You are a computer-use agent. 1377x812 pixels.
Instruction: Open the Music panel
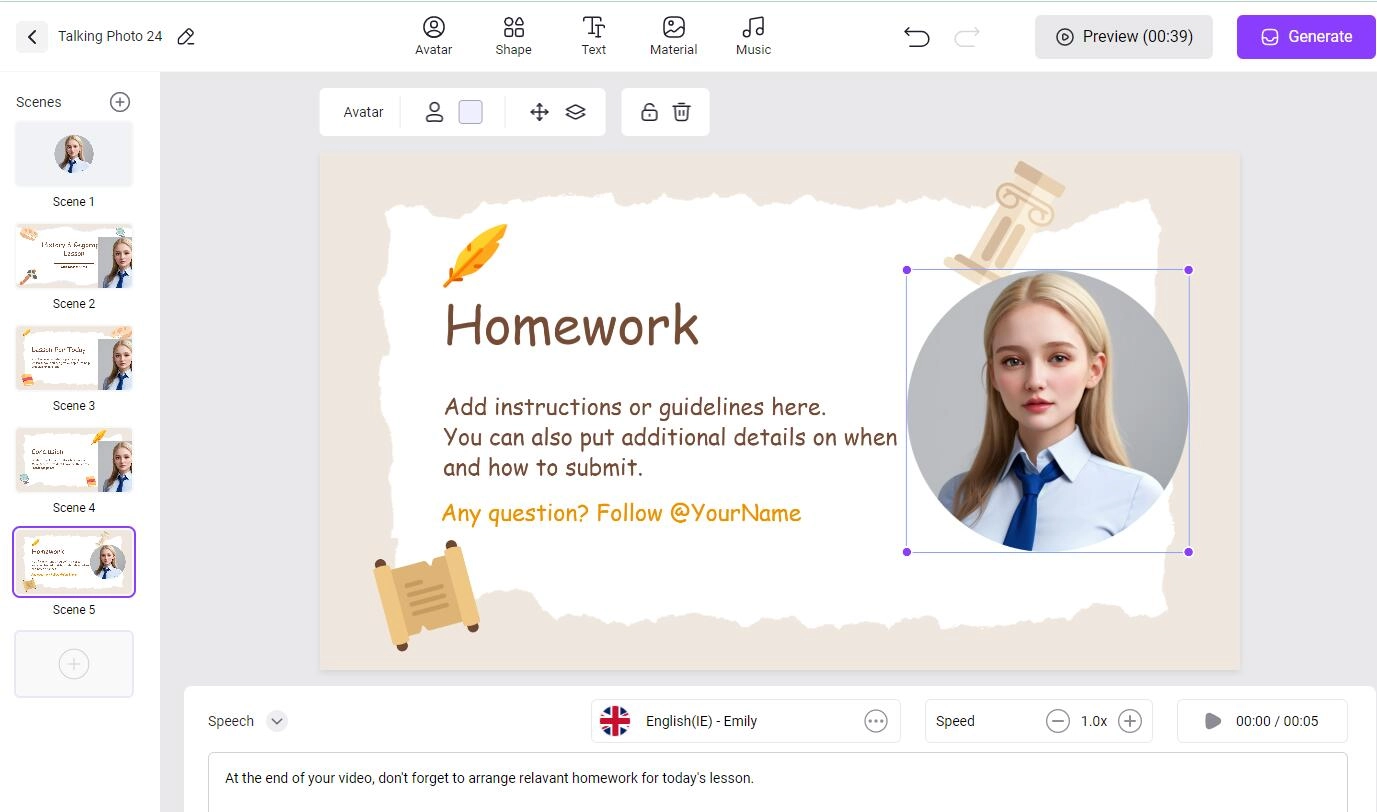tap(753, 36)
